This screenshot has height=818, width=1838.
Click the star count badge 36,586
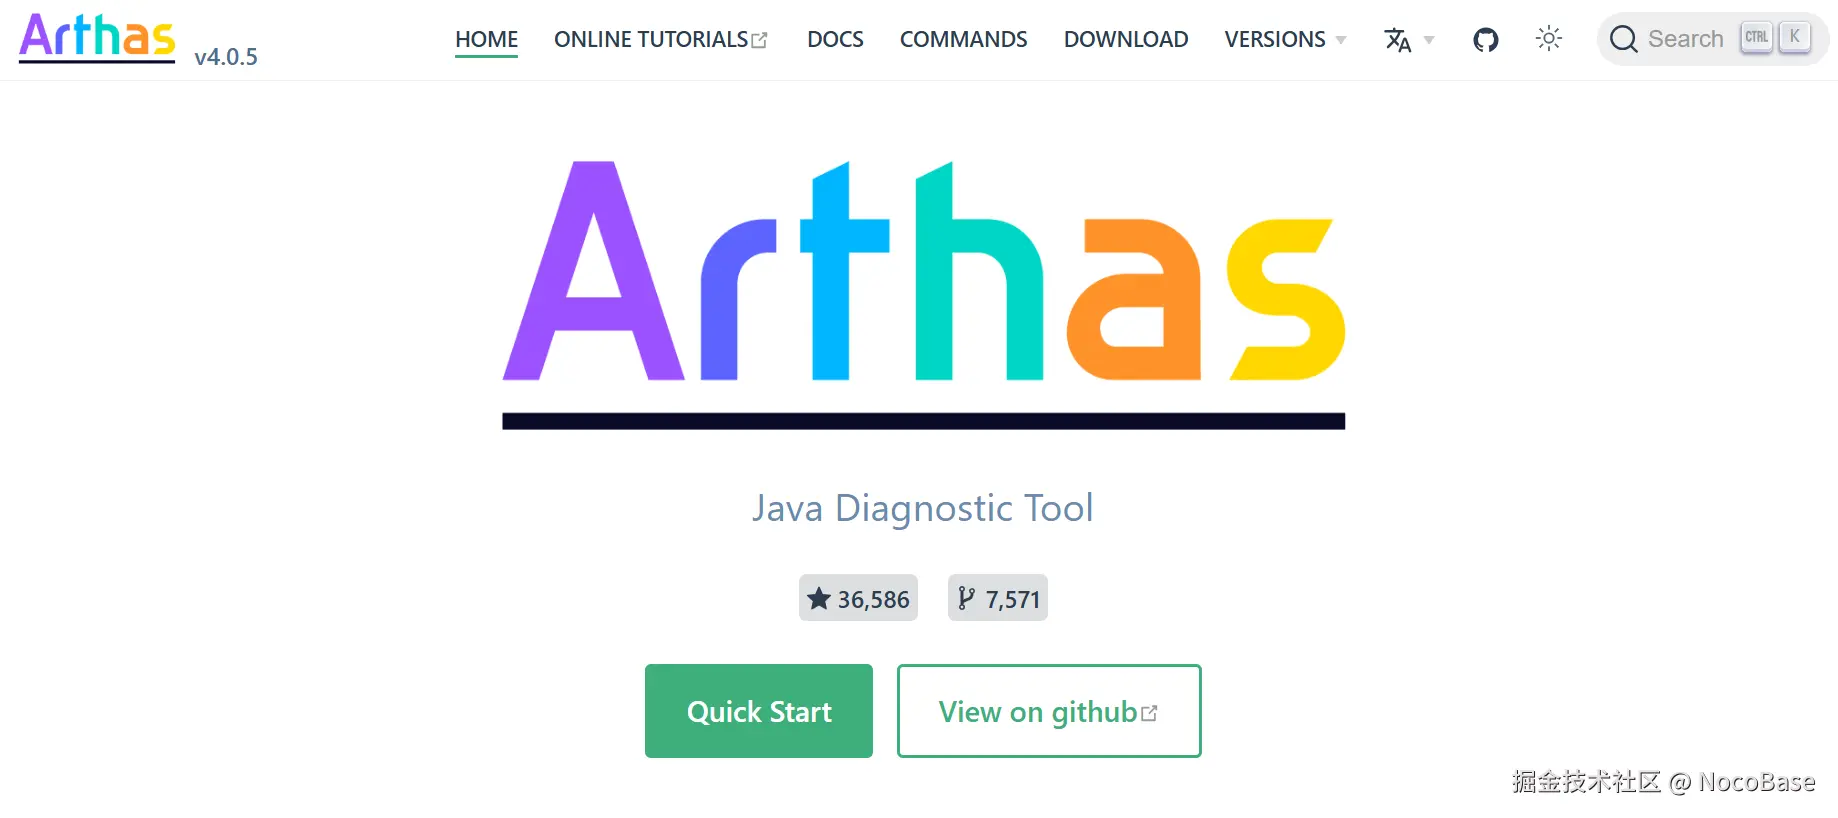[x=858, y=598]
